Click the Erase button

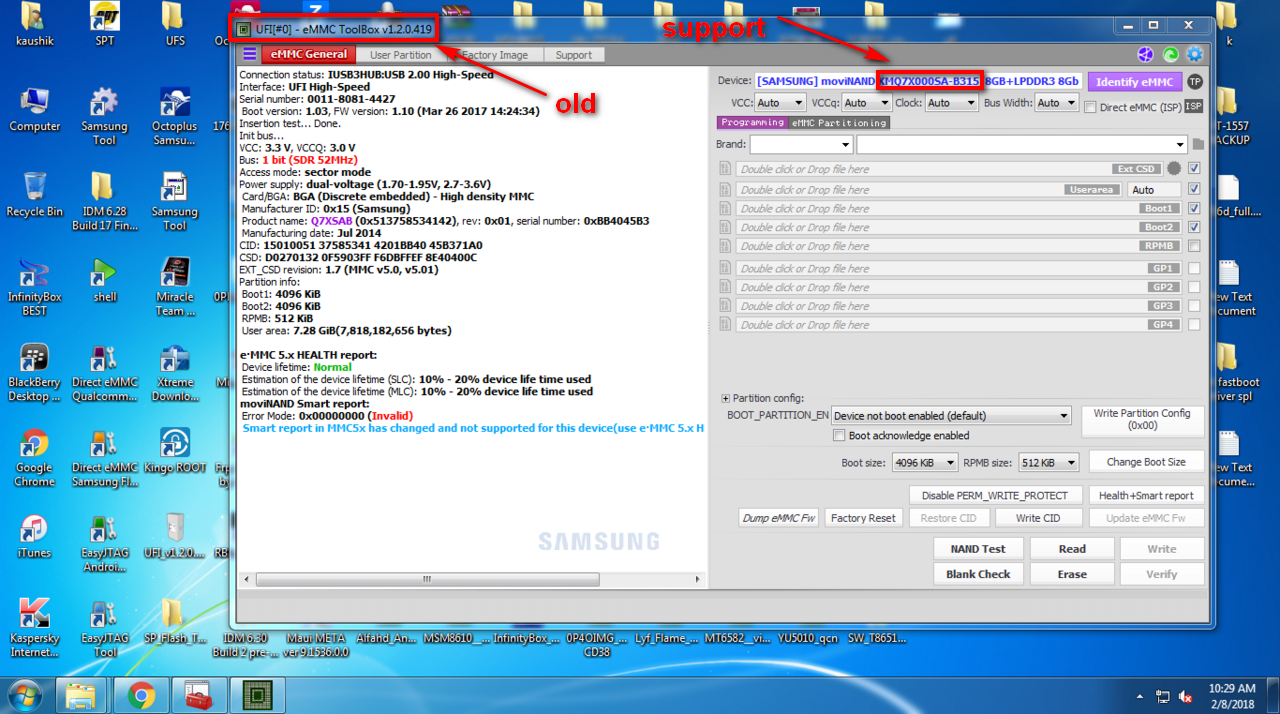(1072, 574)
